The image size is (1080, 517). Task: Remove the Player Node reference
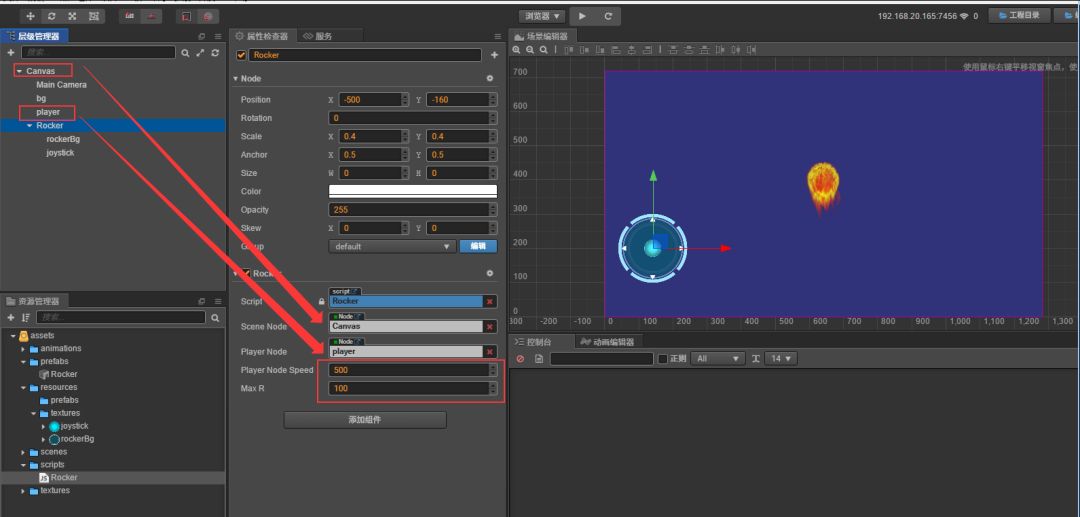490,352
